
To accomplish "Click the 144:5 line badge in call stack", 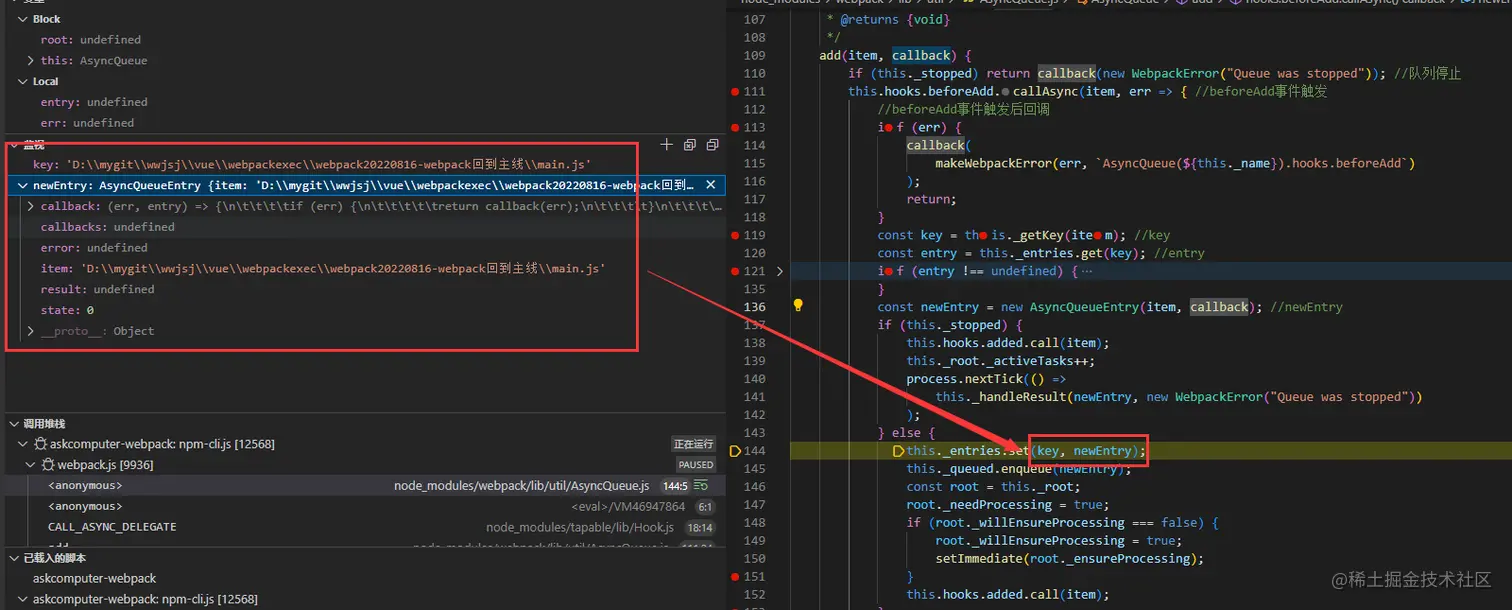I will (x=676, y=486).
